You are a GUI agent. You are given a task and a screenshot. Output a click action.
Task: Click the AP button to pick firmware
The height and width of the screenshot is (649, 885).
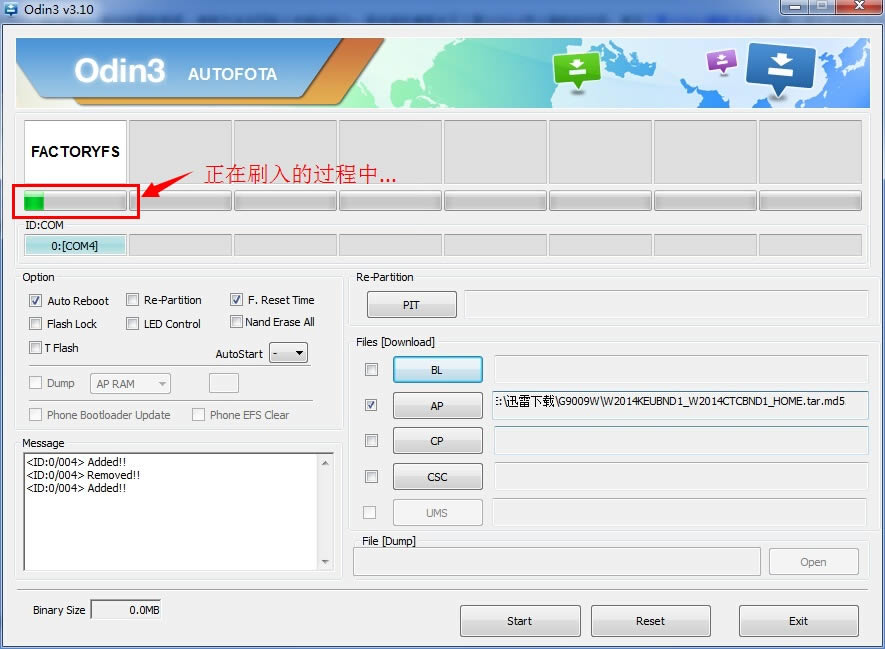(437, 405)
